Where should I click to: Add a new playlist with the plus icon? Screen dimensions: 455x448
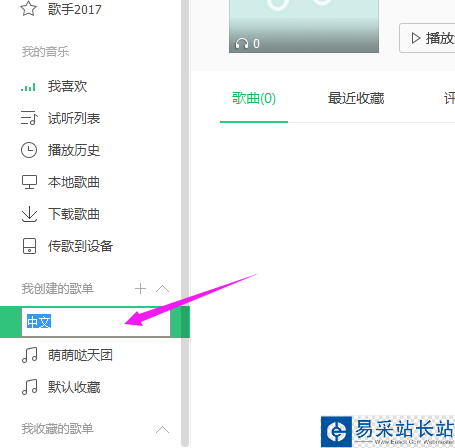click(x=140, y=289)
